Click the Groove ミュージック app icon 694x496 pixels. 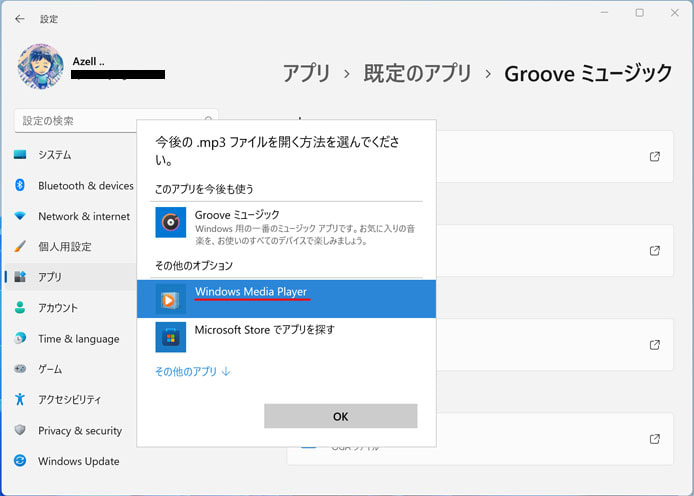(x=170, y=222)
